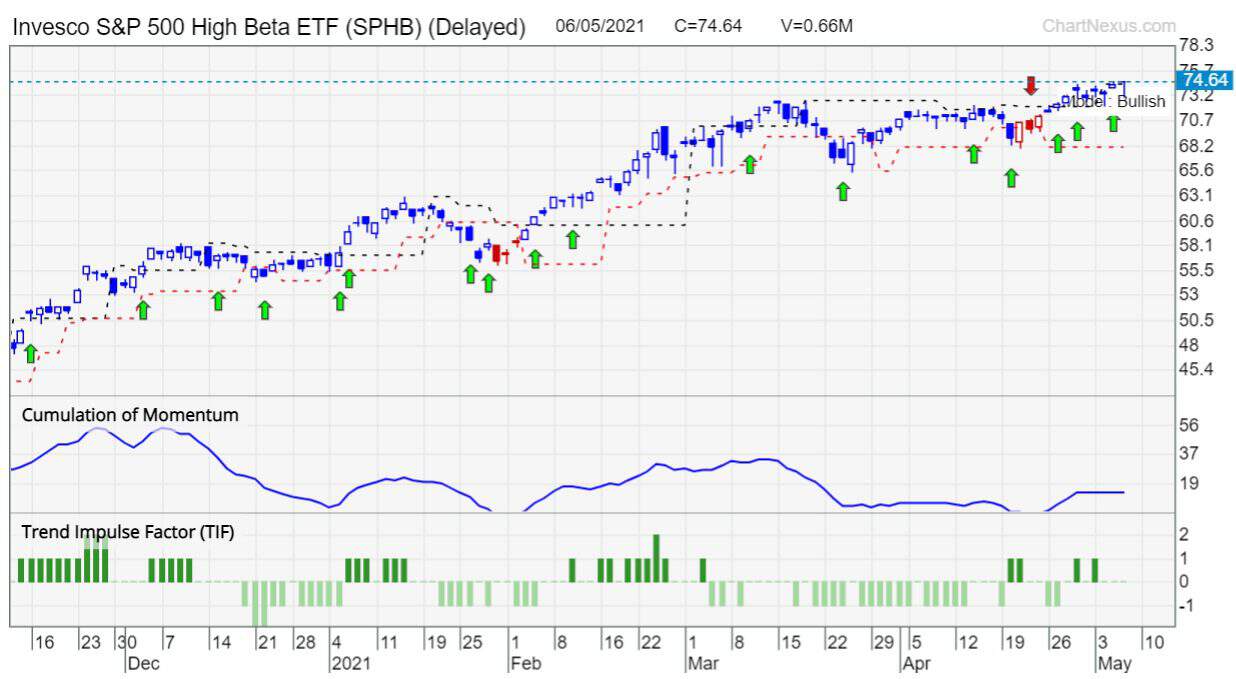Click the 58.1 price axis value
The height and width of the screenshot is (679, 1236).
tap(1196, 245)
